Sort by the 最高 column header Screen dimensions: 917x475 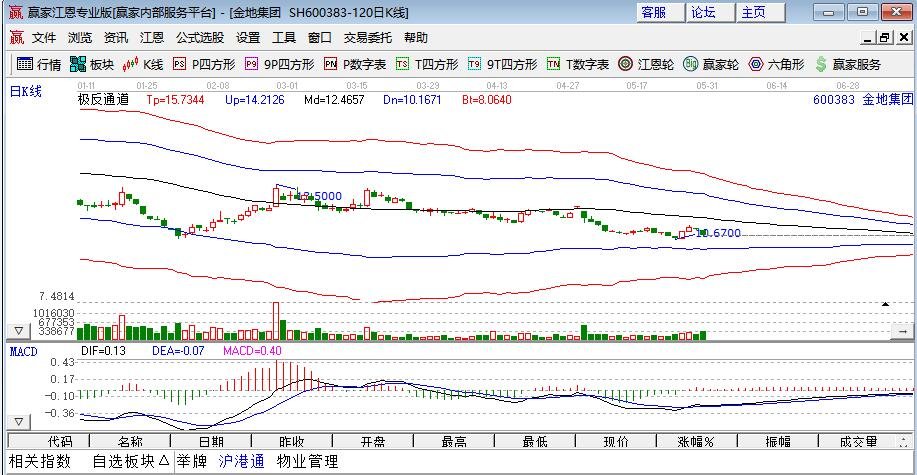tap(454, 442)
